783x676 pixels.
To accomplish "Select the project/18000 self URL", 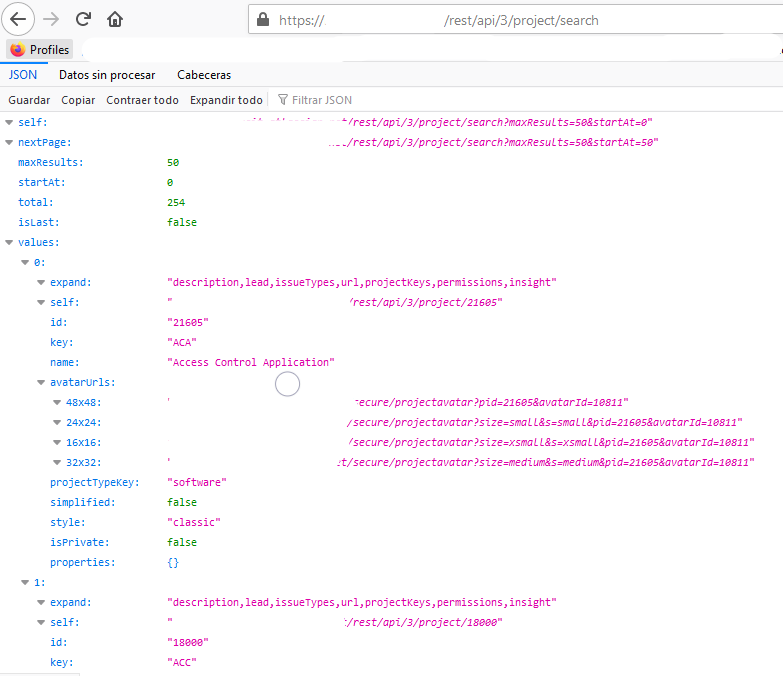I will tap(335, 623).
